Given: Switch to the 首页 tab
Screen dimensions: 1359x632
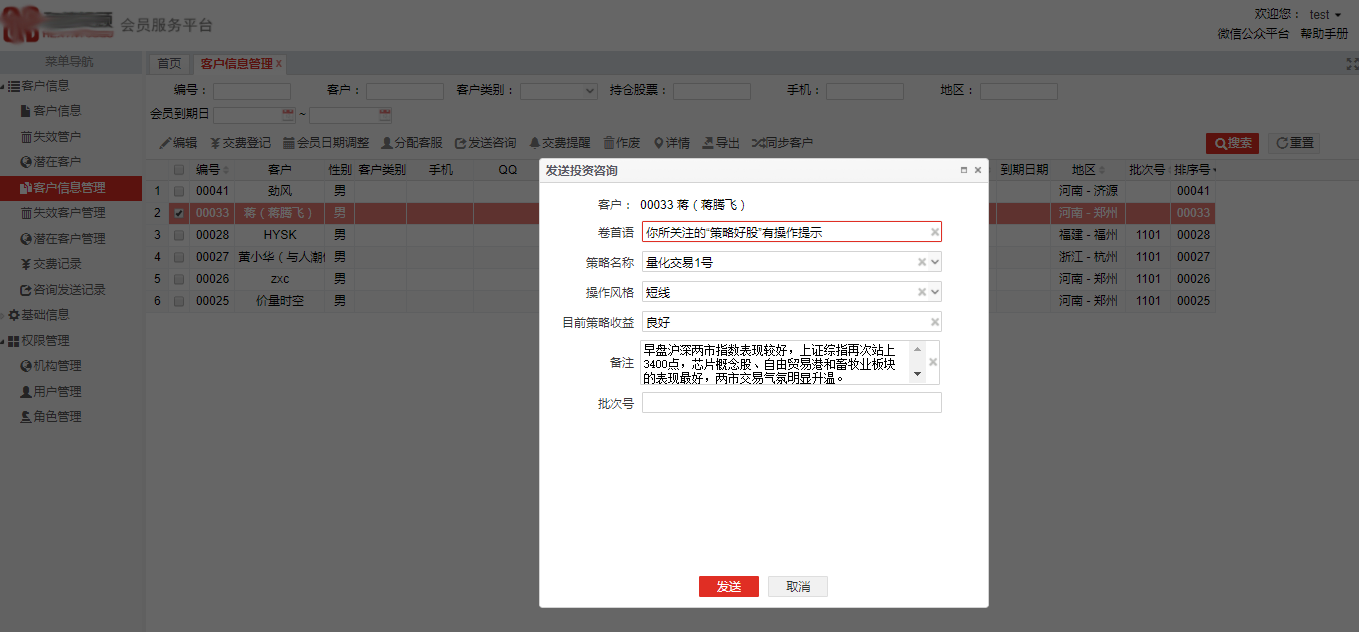Looking at the screenshot, I should pos(170,63).
